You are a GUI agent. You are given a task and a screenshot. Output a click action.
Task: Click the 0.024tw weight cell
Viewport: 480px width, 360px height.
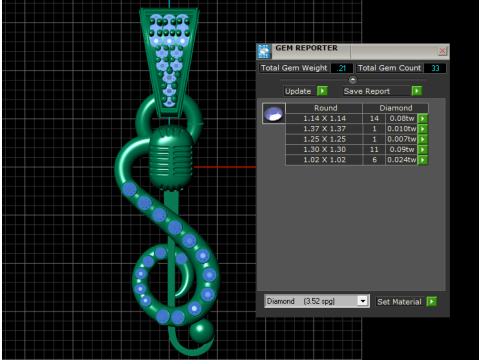402,160
